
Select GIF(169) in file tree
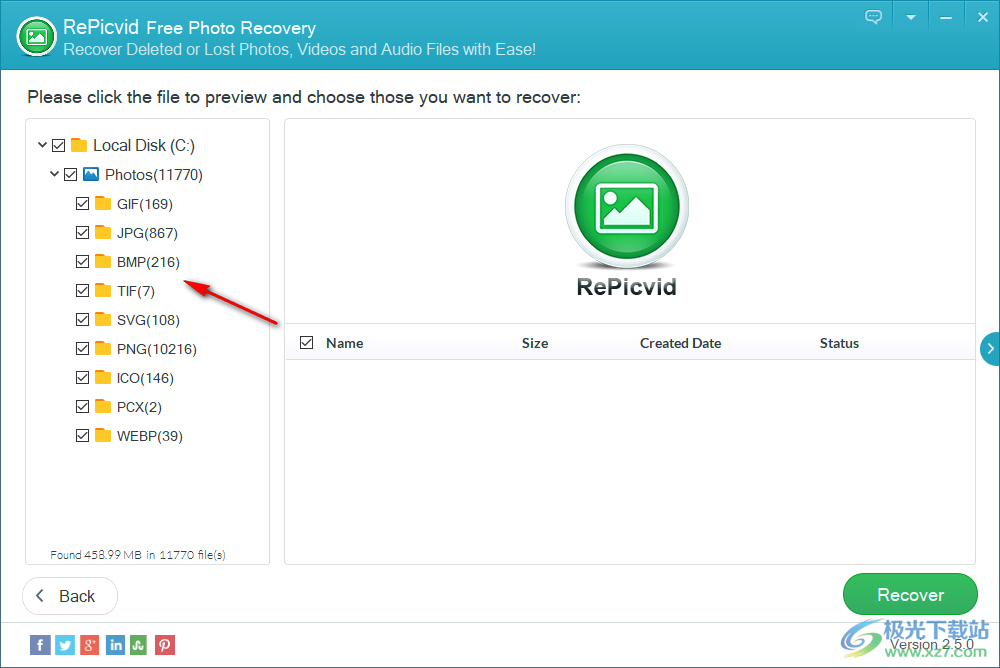(x=145, y=204)
